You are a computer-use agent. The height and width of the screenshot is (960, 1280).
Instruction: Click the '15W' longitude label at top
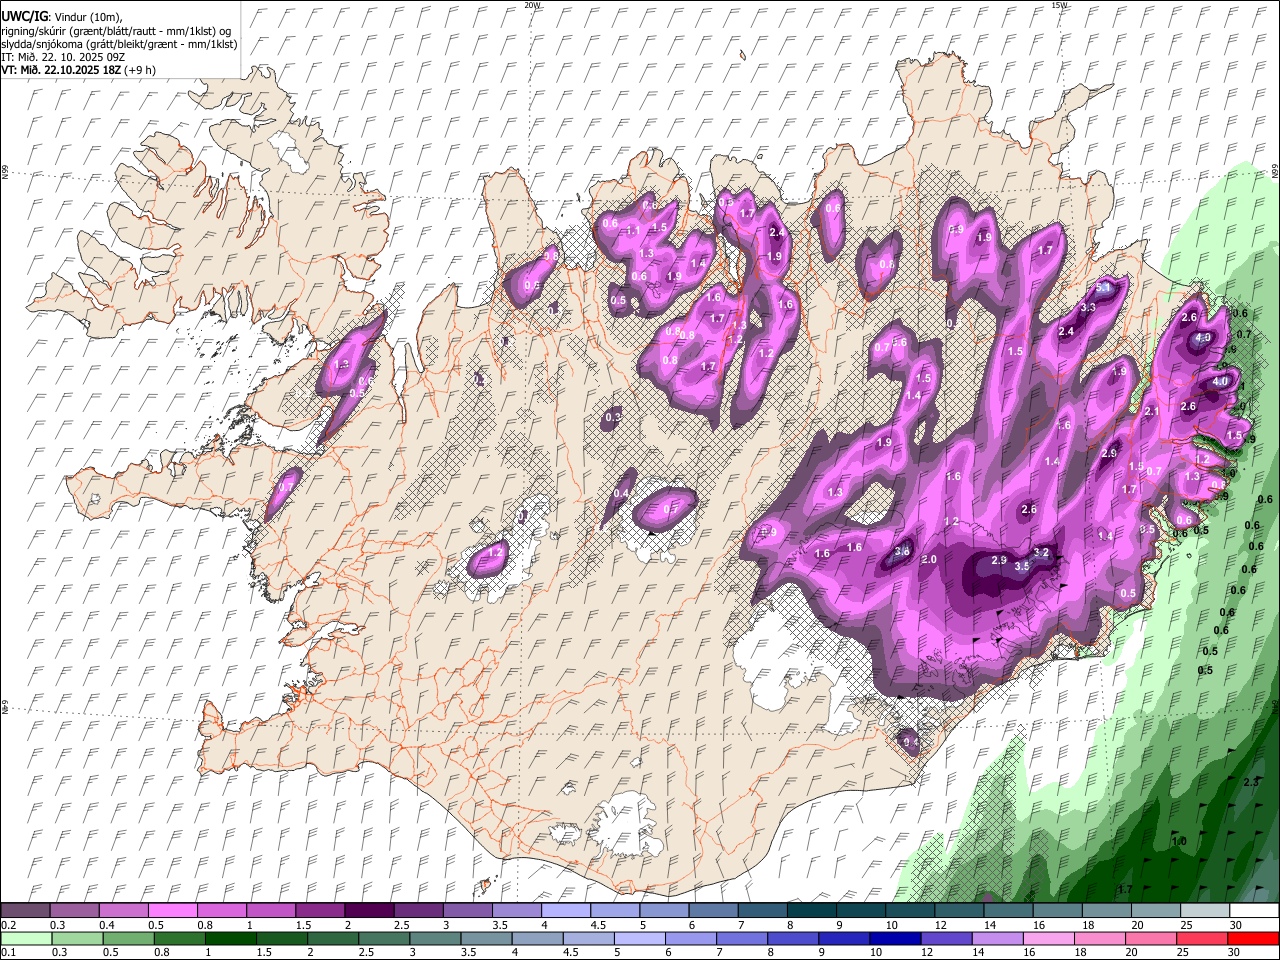(1060, 5)
